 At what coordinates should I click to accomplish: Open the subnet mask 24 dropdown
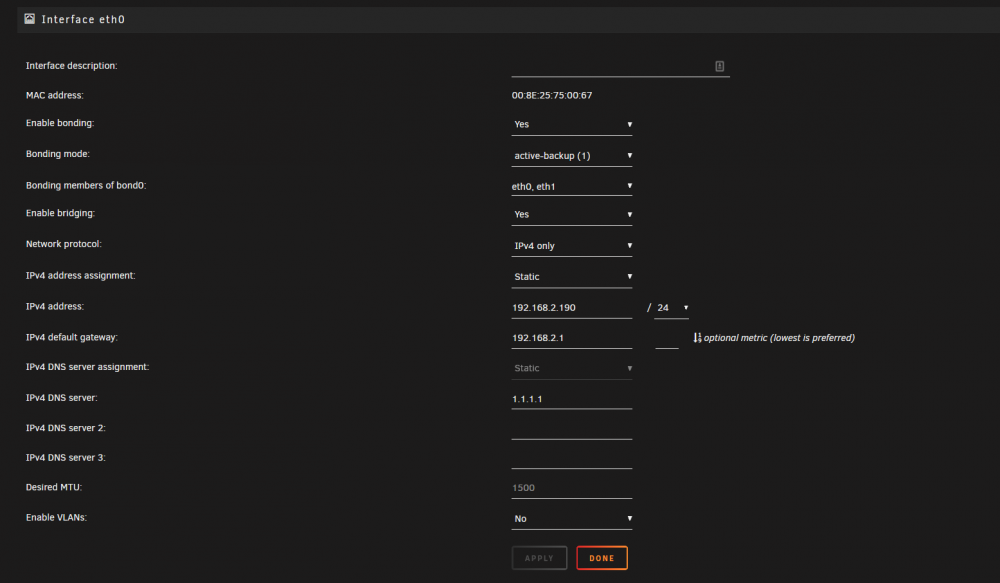(x=672, y=308)
